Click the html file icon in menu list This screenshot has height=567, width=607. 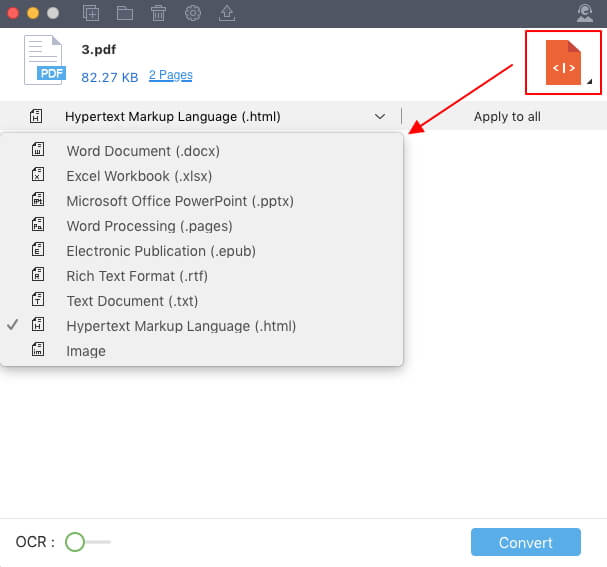coord(38,324)
